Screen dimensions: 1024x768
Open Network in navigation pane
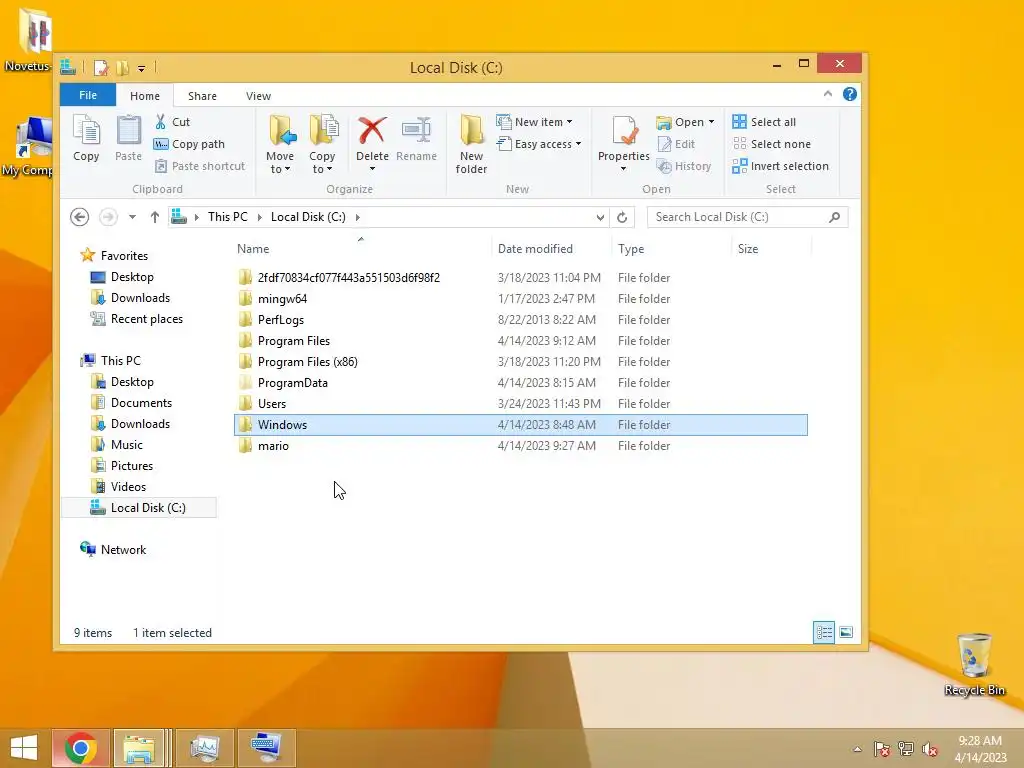[x=113, y=550]
